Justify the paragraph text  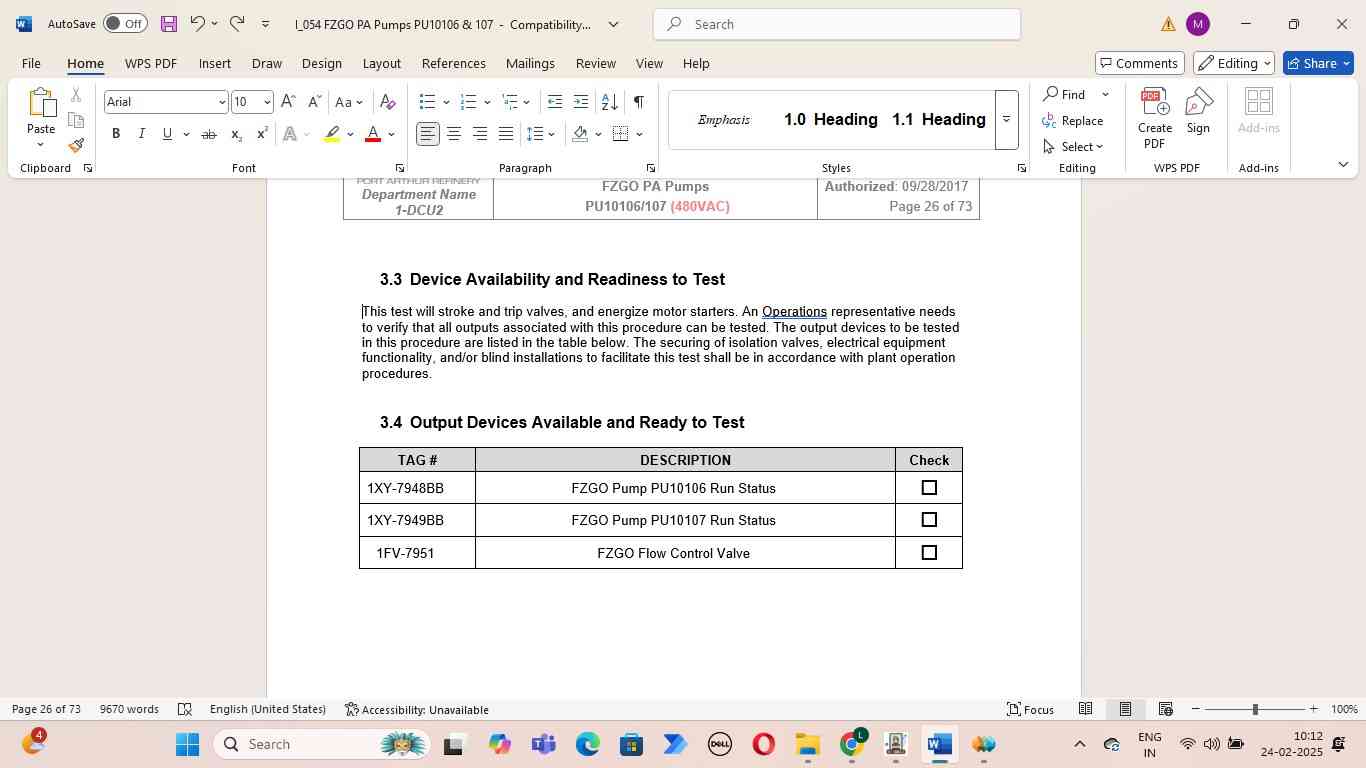[506, 134]
